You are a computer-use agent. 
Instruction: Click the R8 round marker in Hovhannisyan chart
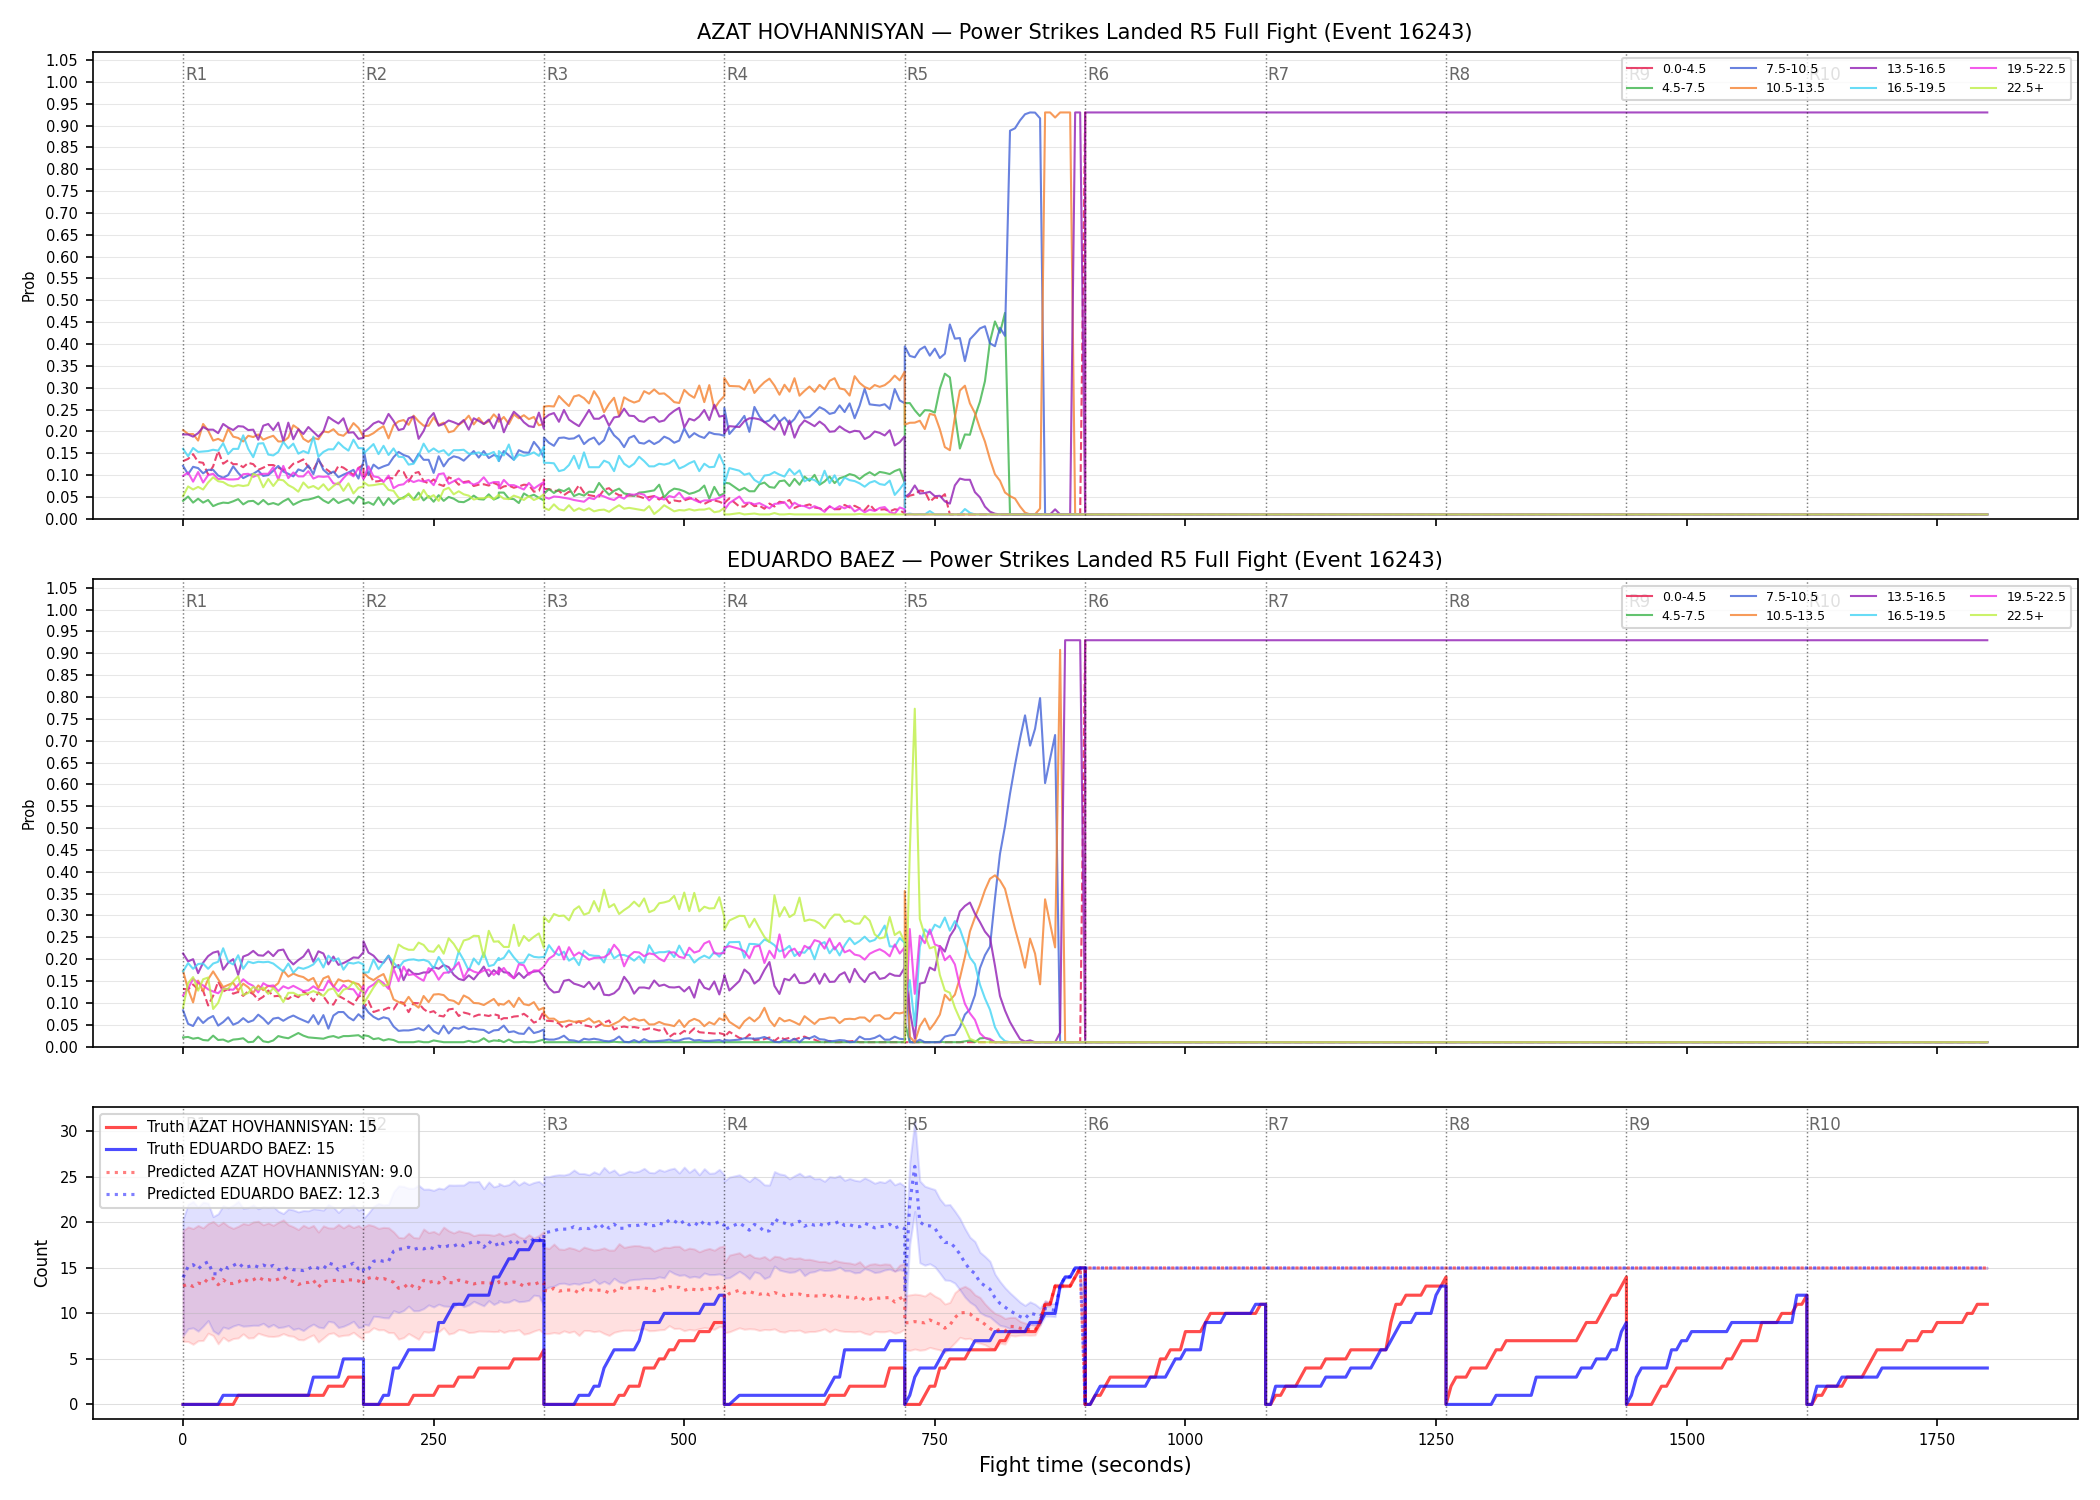pos(1459,74)
